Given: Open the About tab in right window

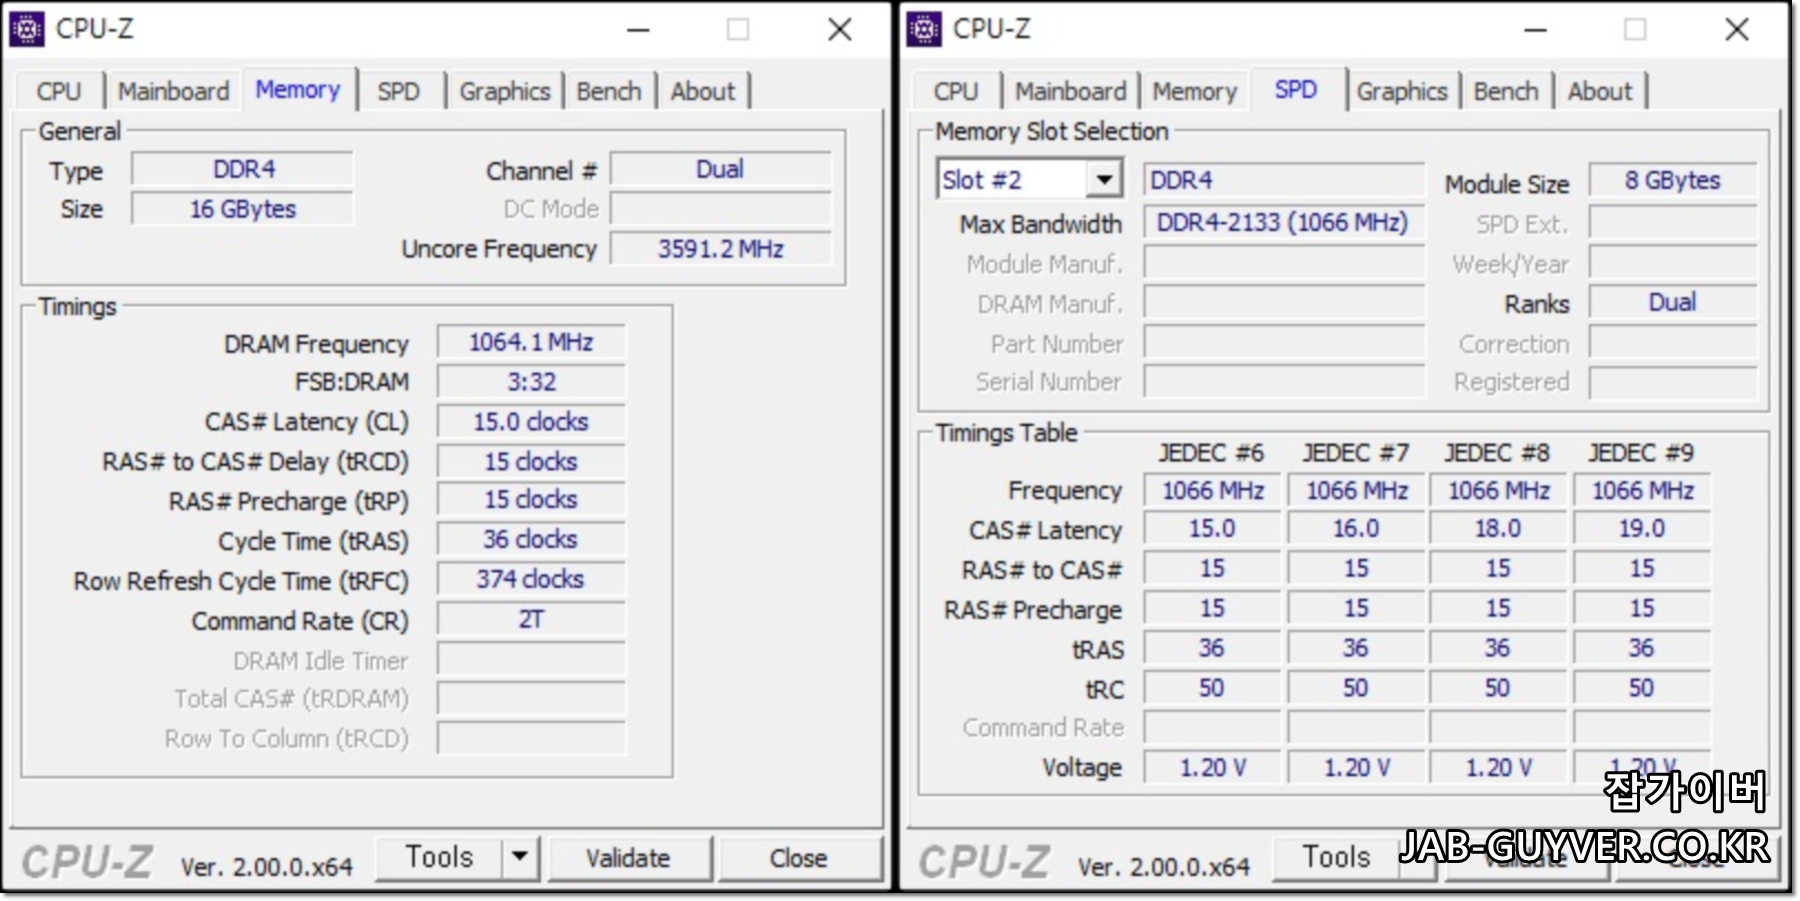Looking at the screenshot, I should (1600, 91).
